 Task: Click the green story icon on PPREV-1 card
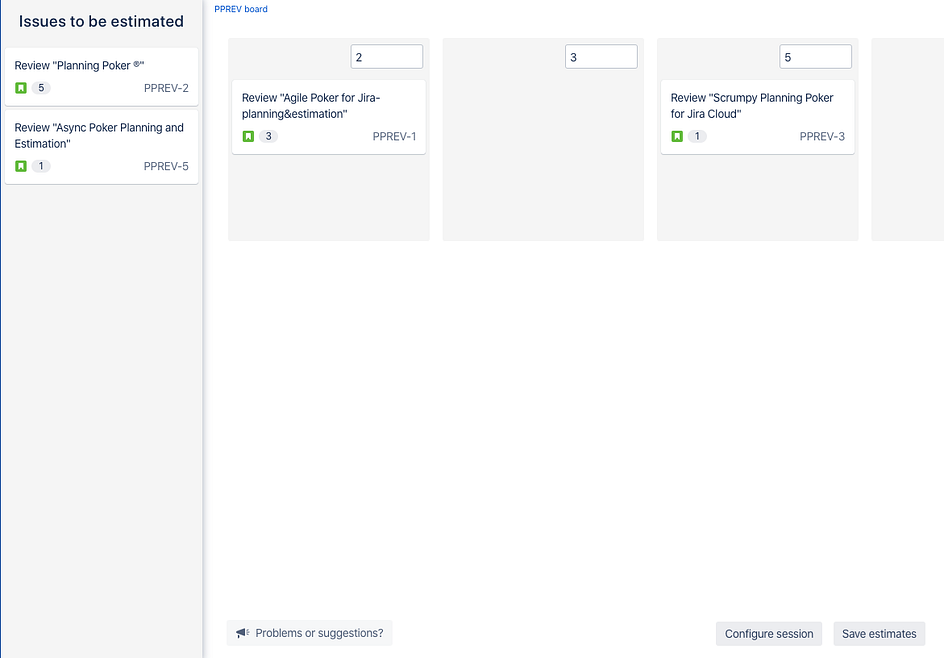point(247,136)
